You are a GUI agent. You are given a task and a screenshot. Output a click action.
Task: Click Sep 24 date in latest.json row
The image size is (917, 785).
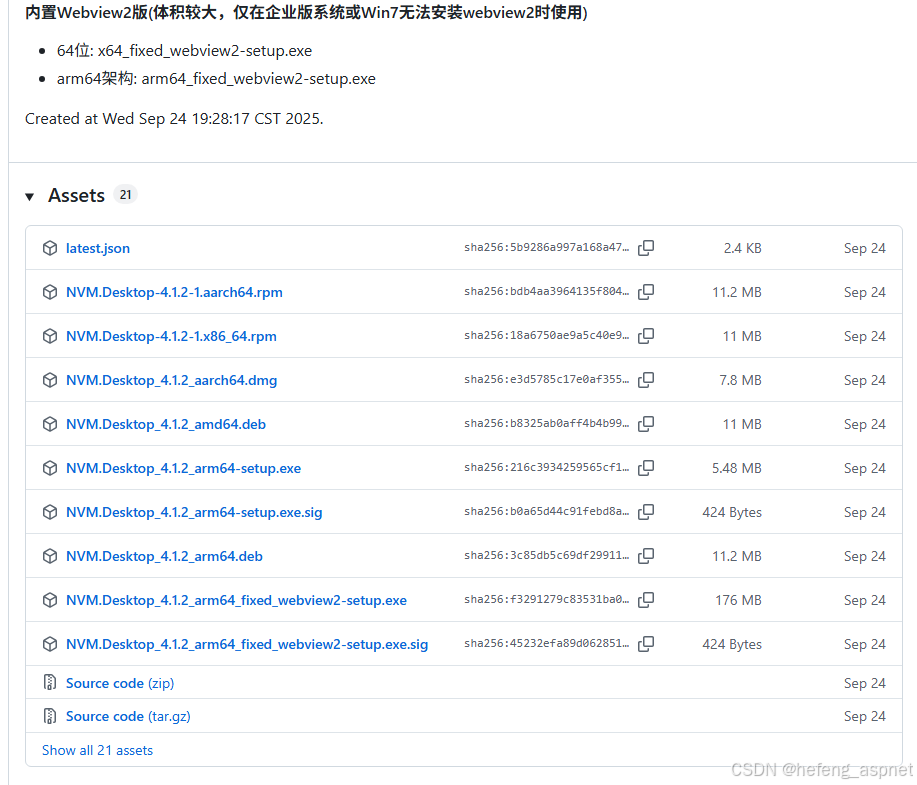[x=864, y=248]
